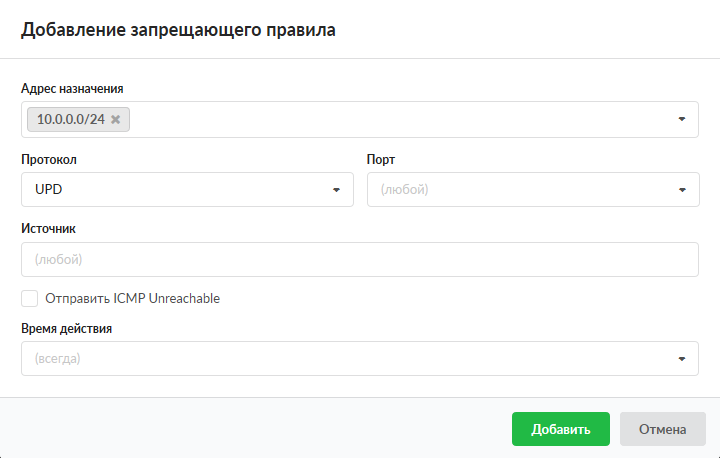Open the protocol dropdown arrow
The width and height of the screenshot is (720, 458).
point(336,189)
